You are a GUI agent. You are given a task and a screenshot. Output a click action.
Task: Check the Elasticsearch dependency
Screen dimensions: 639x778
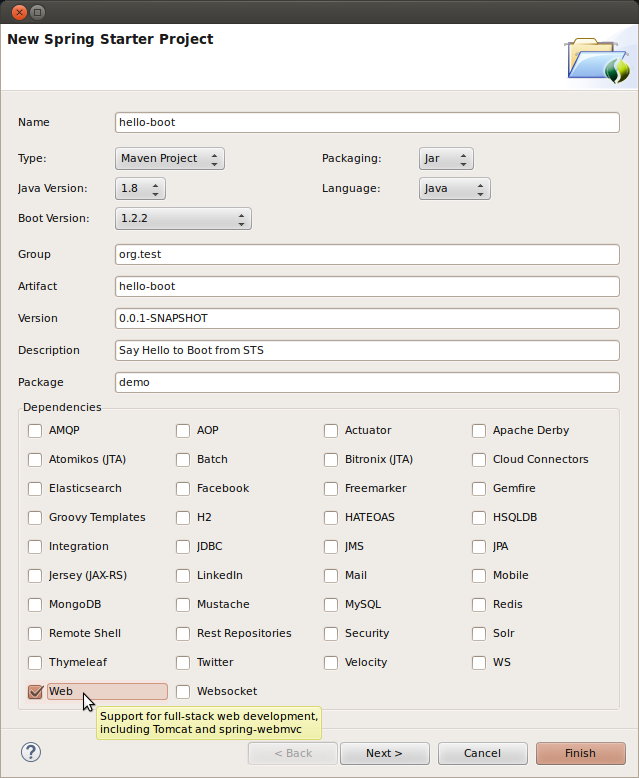tap(35, 489)
